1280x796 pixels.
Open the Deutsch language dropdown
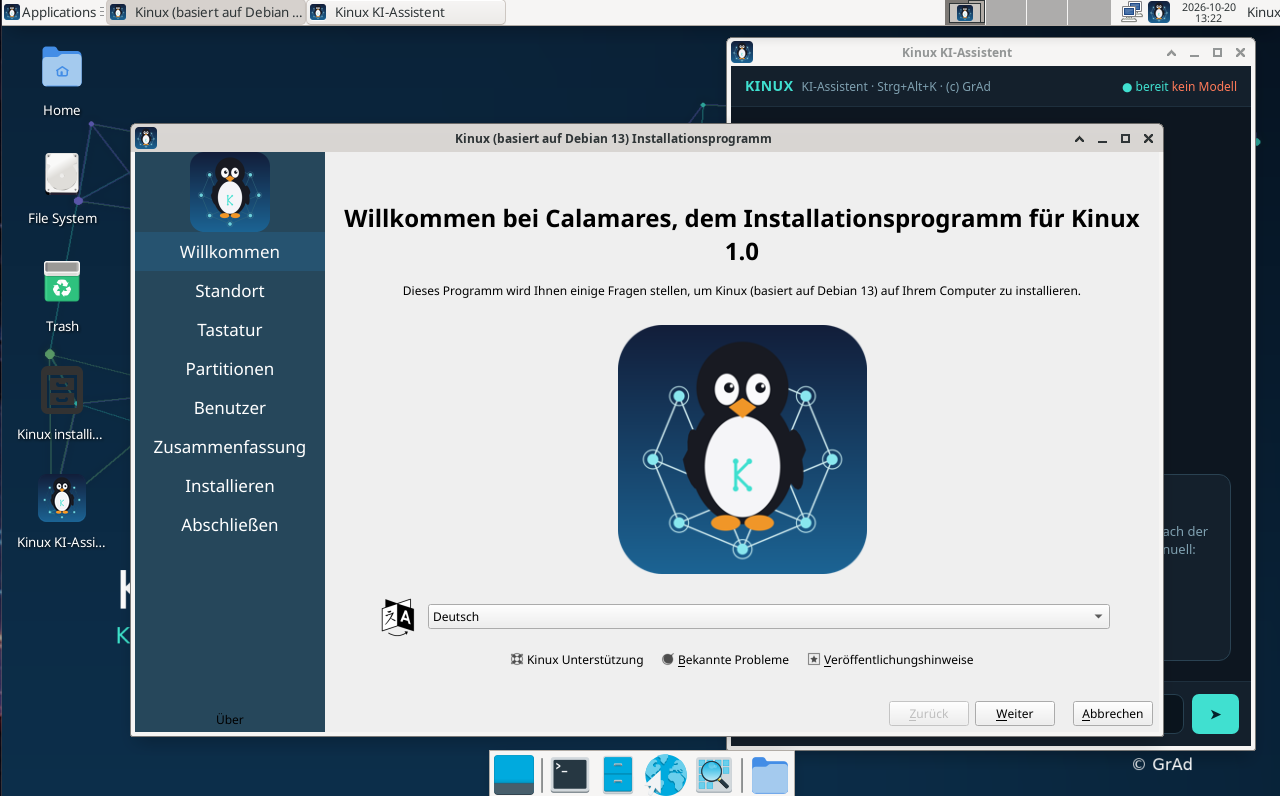click(768, 617)
